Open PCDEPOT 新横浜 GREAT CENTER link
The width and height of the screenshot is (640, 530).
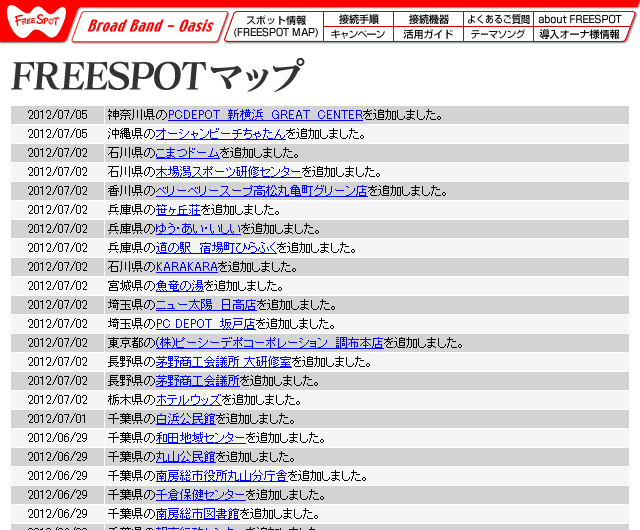[x=265, y=115]
